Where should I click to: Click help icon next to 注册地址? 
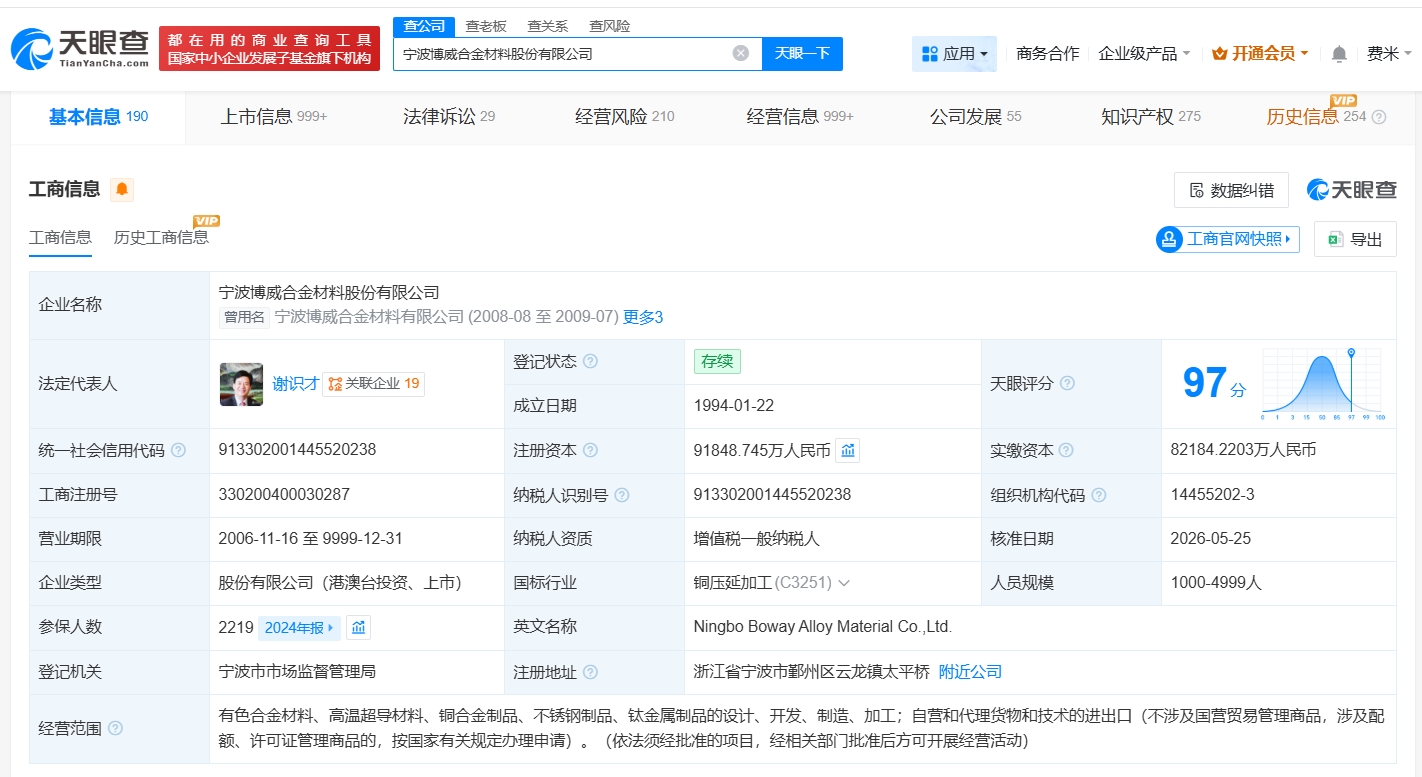coord(590,672)
